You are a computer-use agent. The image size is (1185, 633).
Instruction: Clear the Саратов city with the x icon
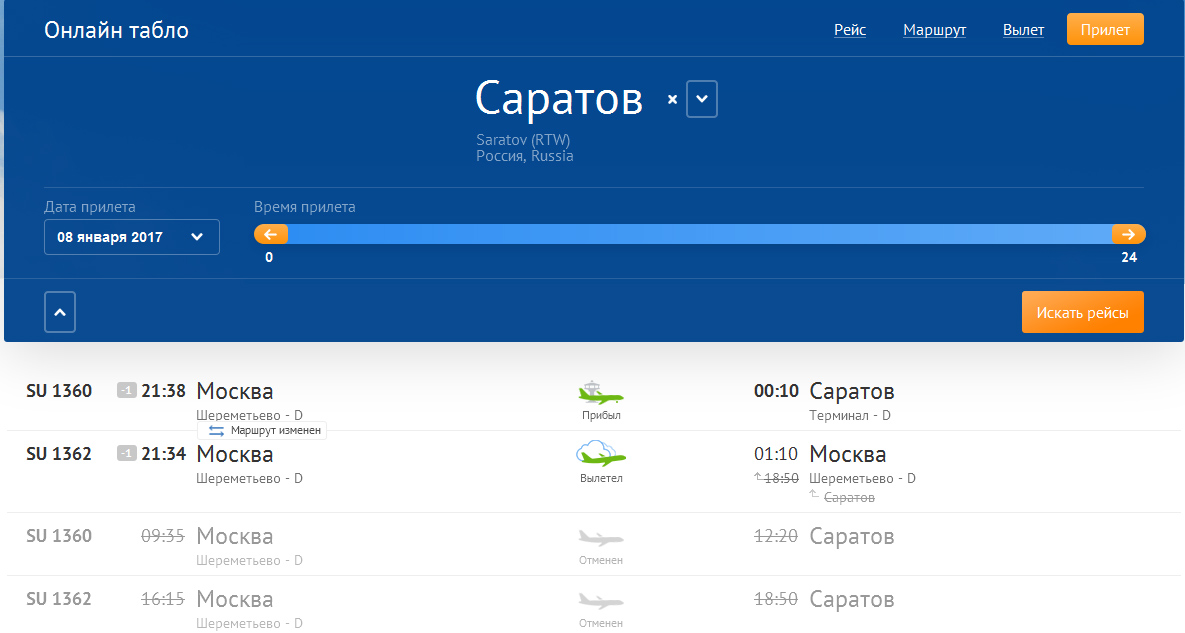[x=672, y=99]
